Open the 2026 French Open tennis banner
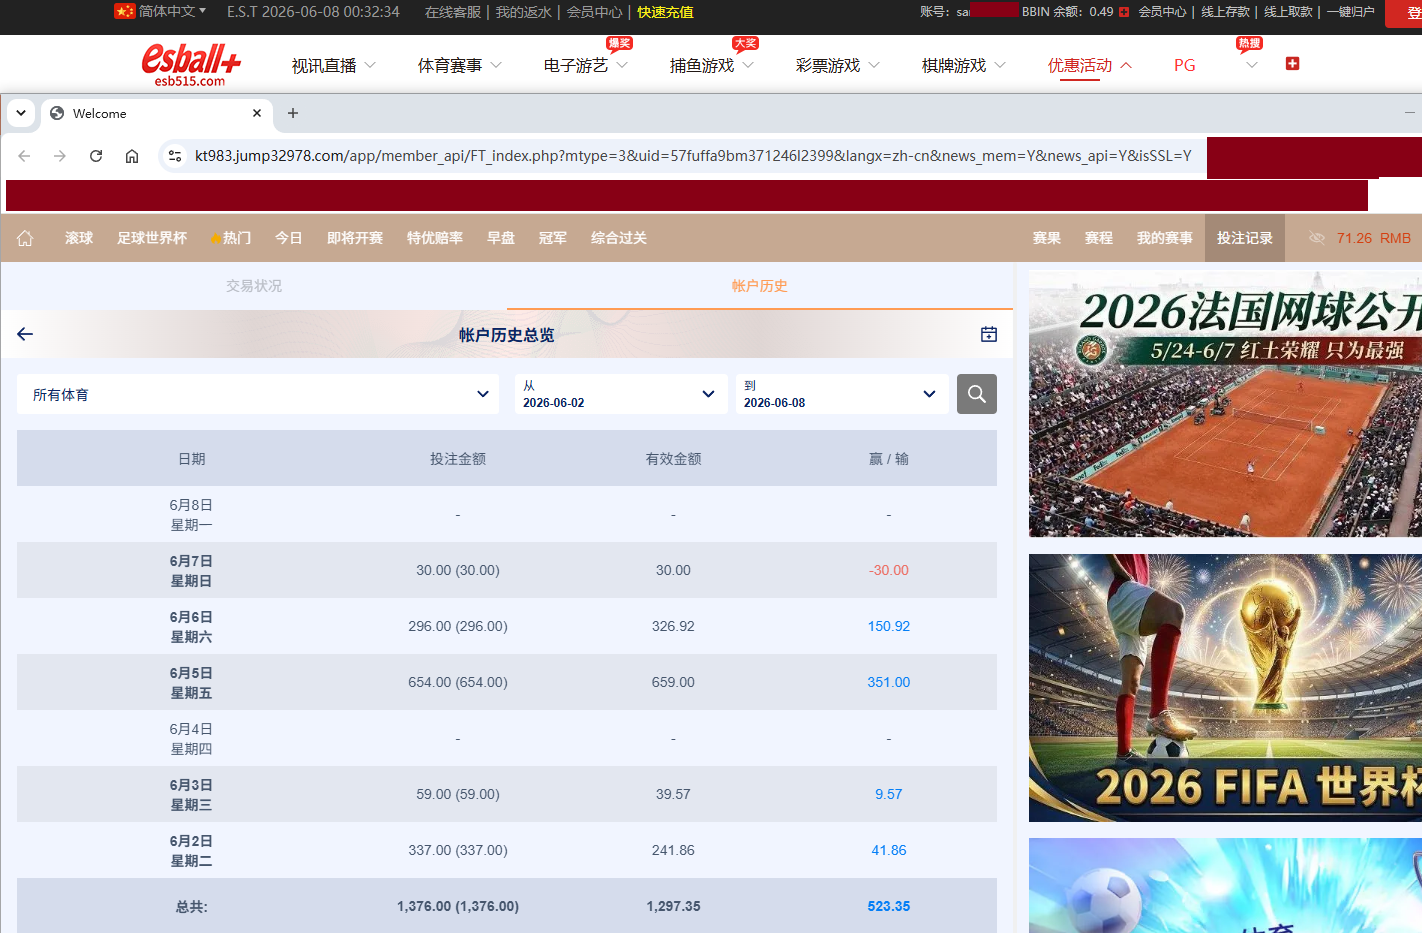 click(1225, 404)
